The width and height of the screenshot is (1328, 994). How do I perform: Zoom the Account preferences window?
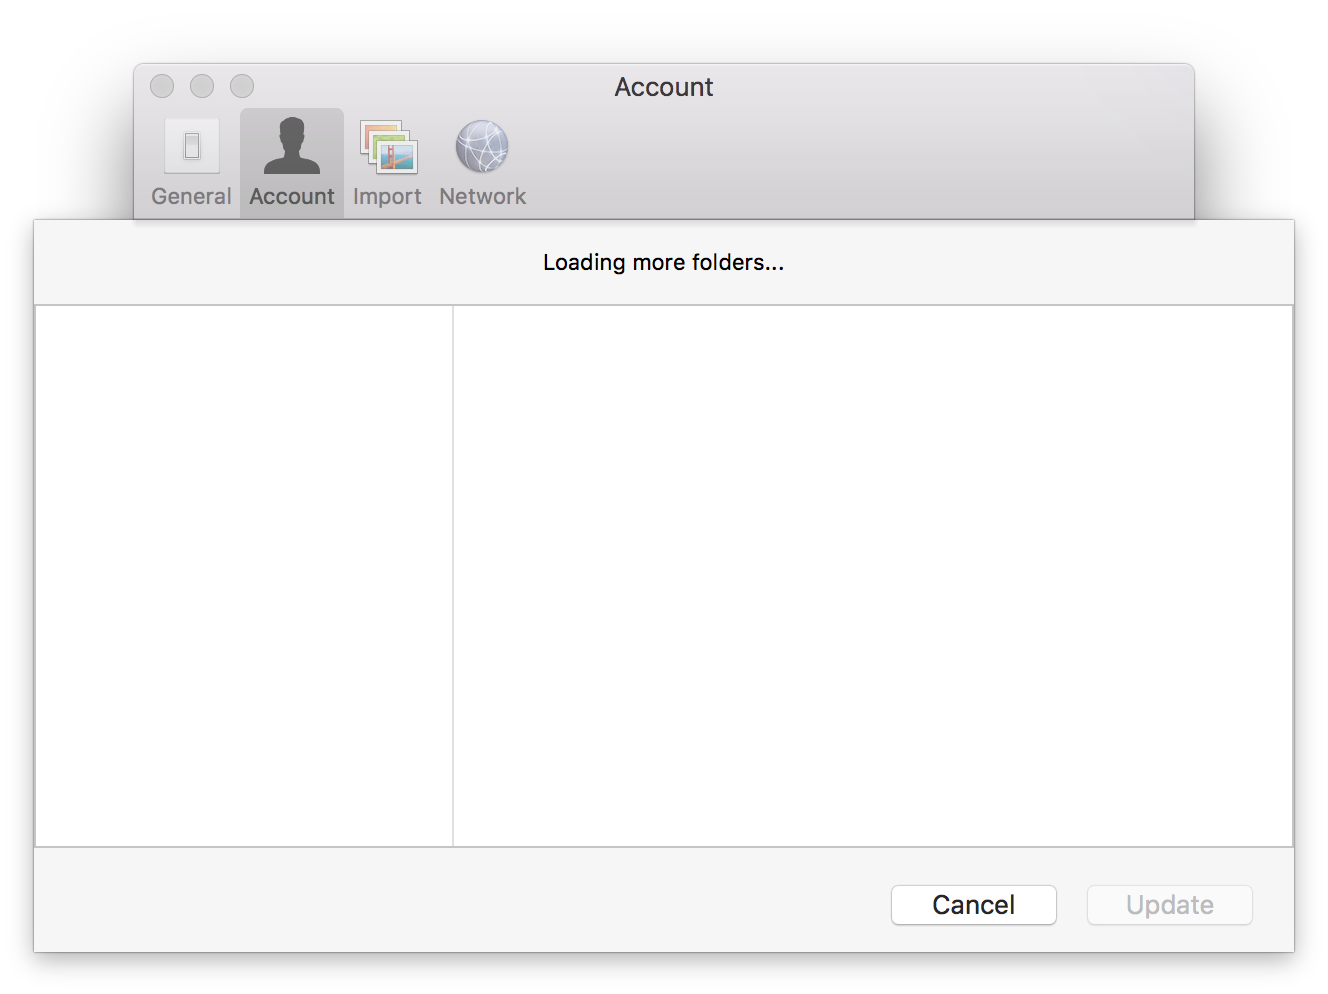tap(242, 86)
